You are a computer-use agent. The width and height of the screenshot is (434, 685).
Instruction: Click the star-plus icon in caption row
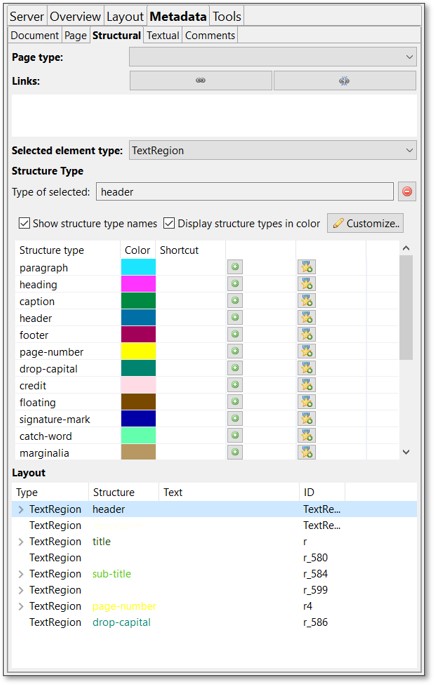coord(306,301)
